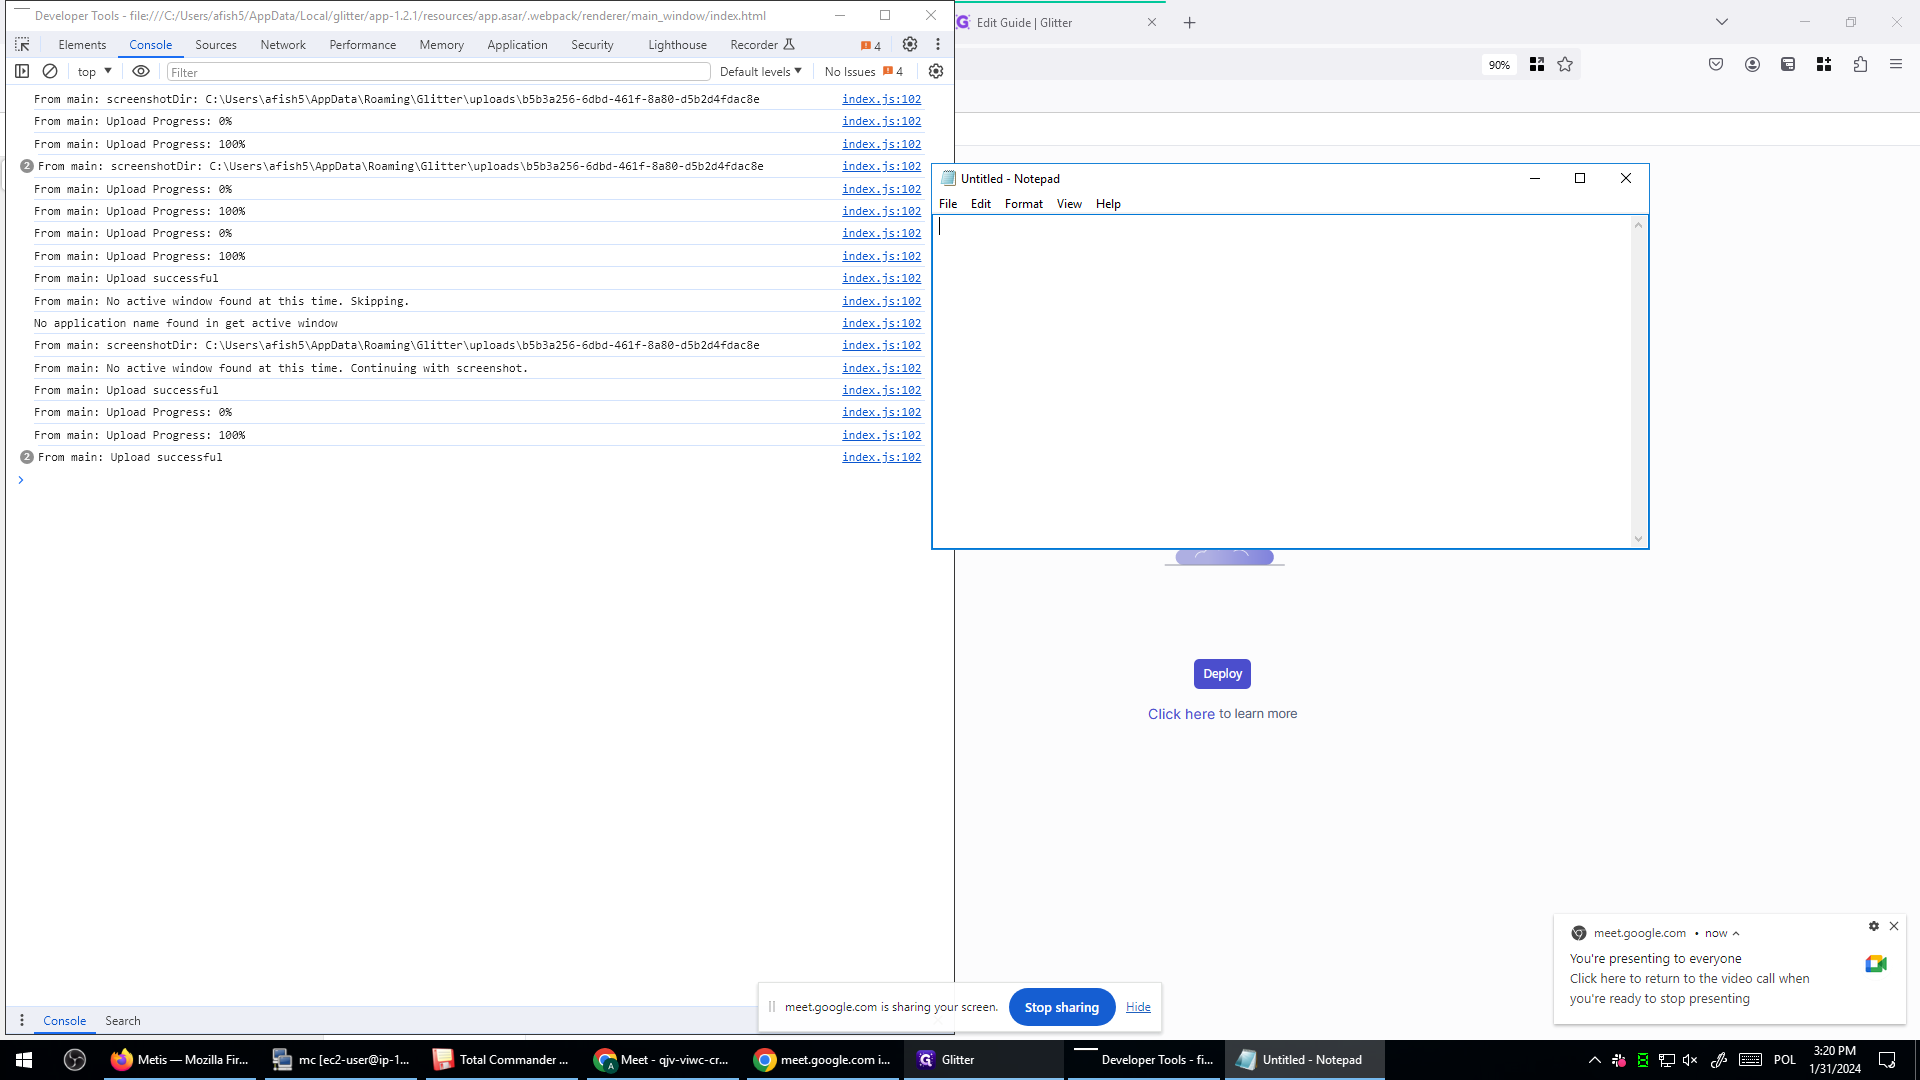Expand Firefox list all tabs chevron

coord(1721,22)
